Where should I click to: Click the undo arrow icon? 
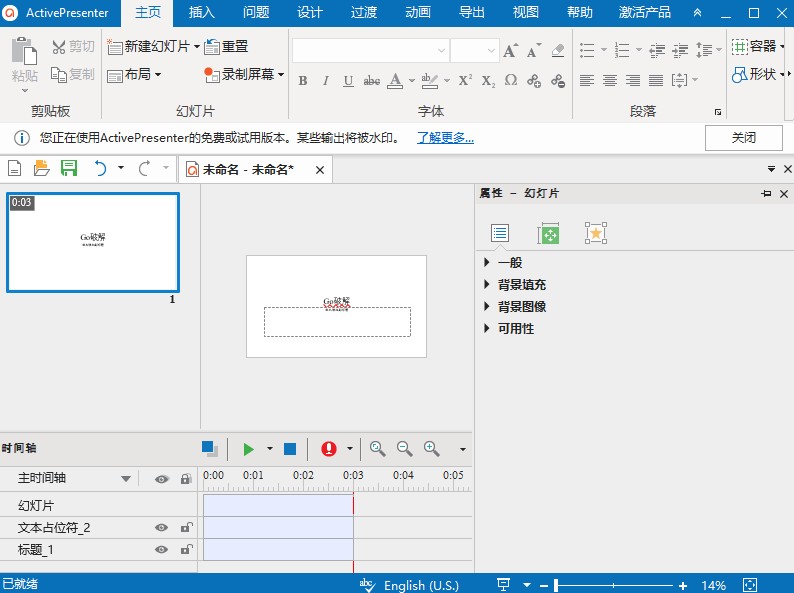99,169
